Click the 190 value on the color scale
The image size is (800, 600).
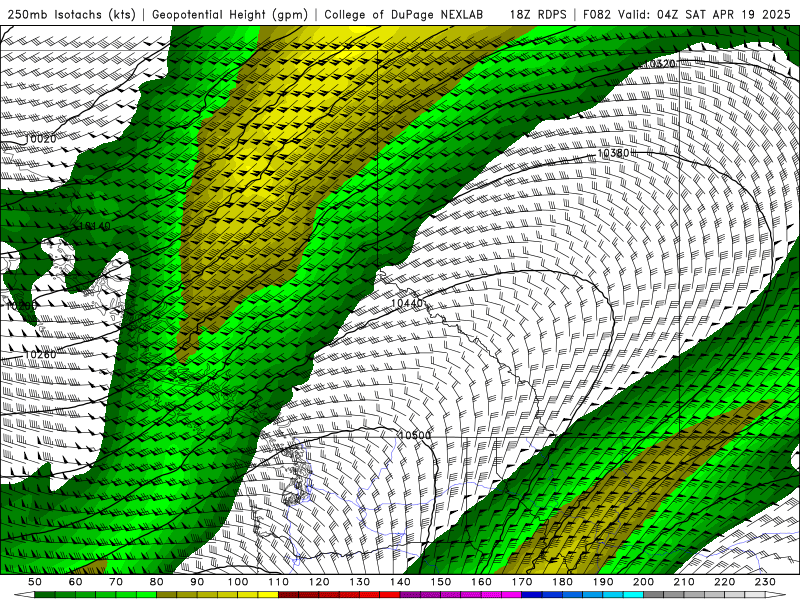(x=603, y=582)
